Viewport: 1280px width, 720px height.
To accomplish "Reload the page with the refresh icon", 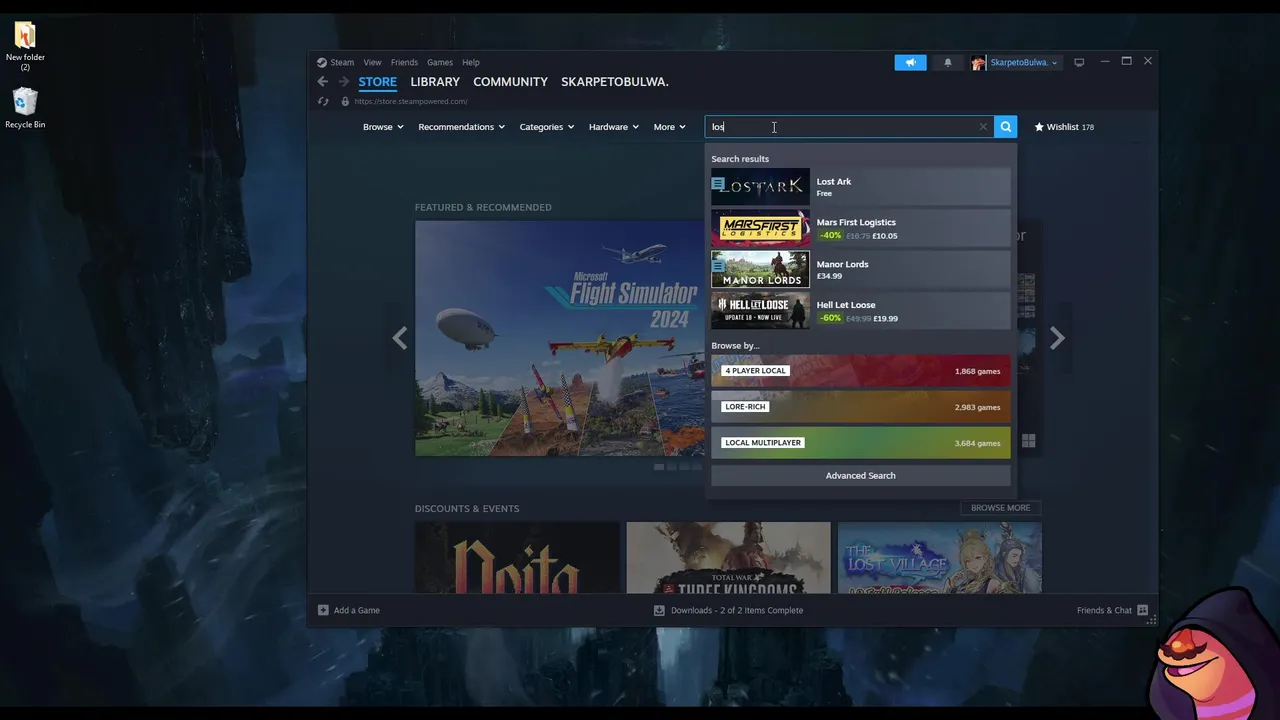I will pyautogui.click(x=323, y=101).
